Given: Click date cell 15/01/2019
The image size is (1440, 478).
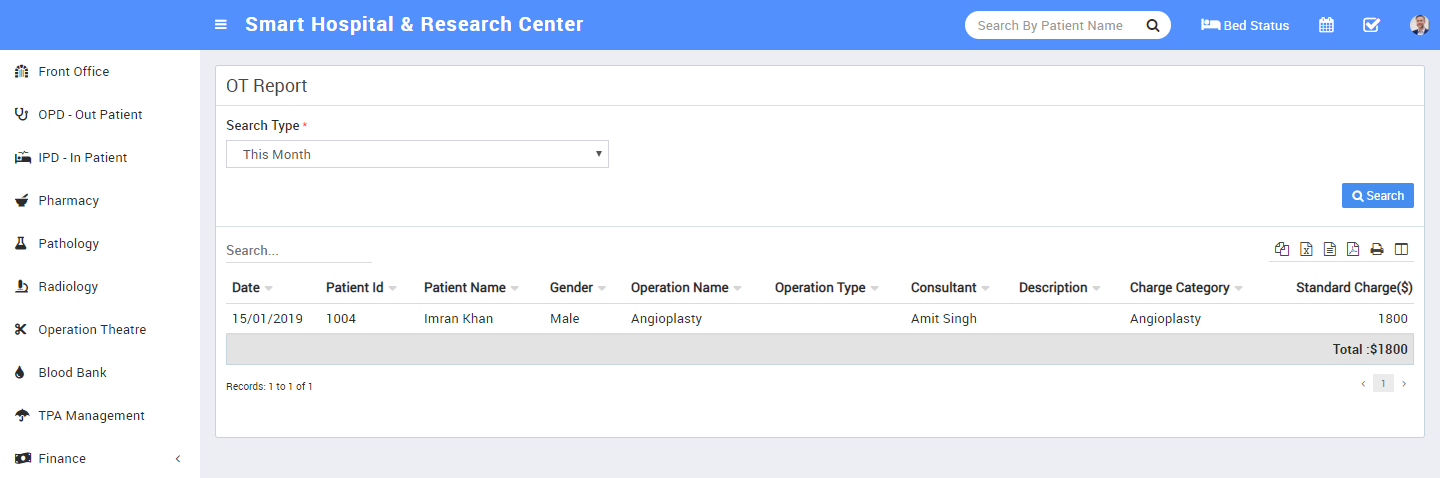Looking at the screenshot, I should [267, 319].
